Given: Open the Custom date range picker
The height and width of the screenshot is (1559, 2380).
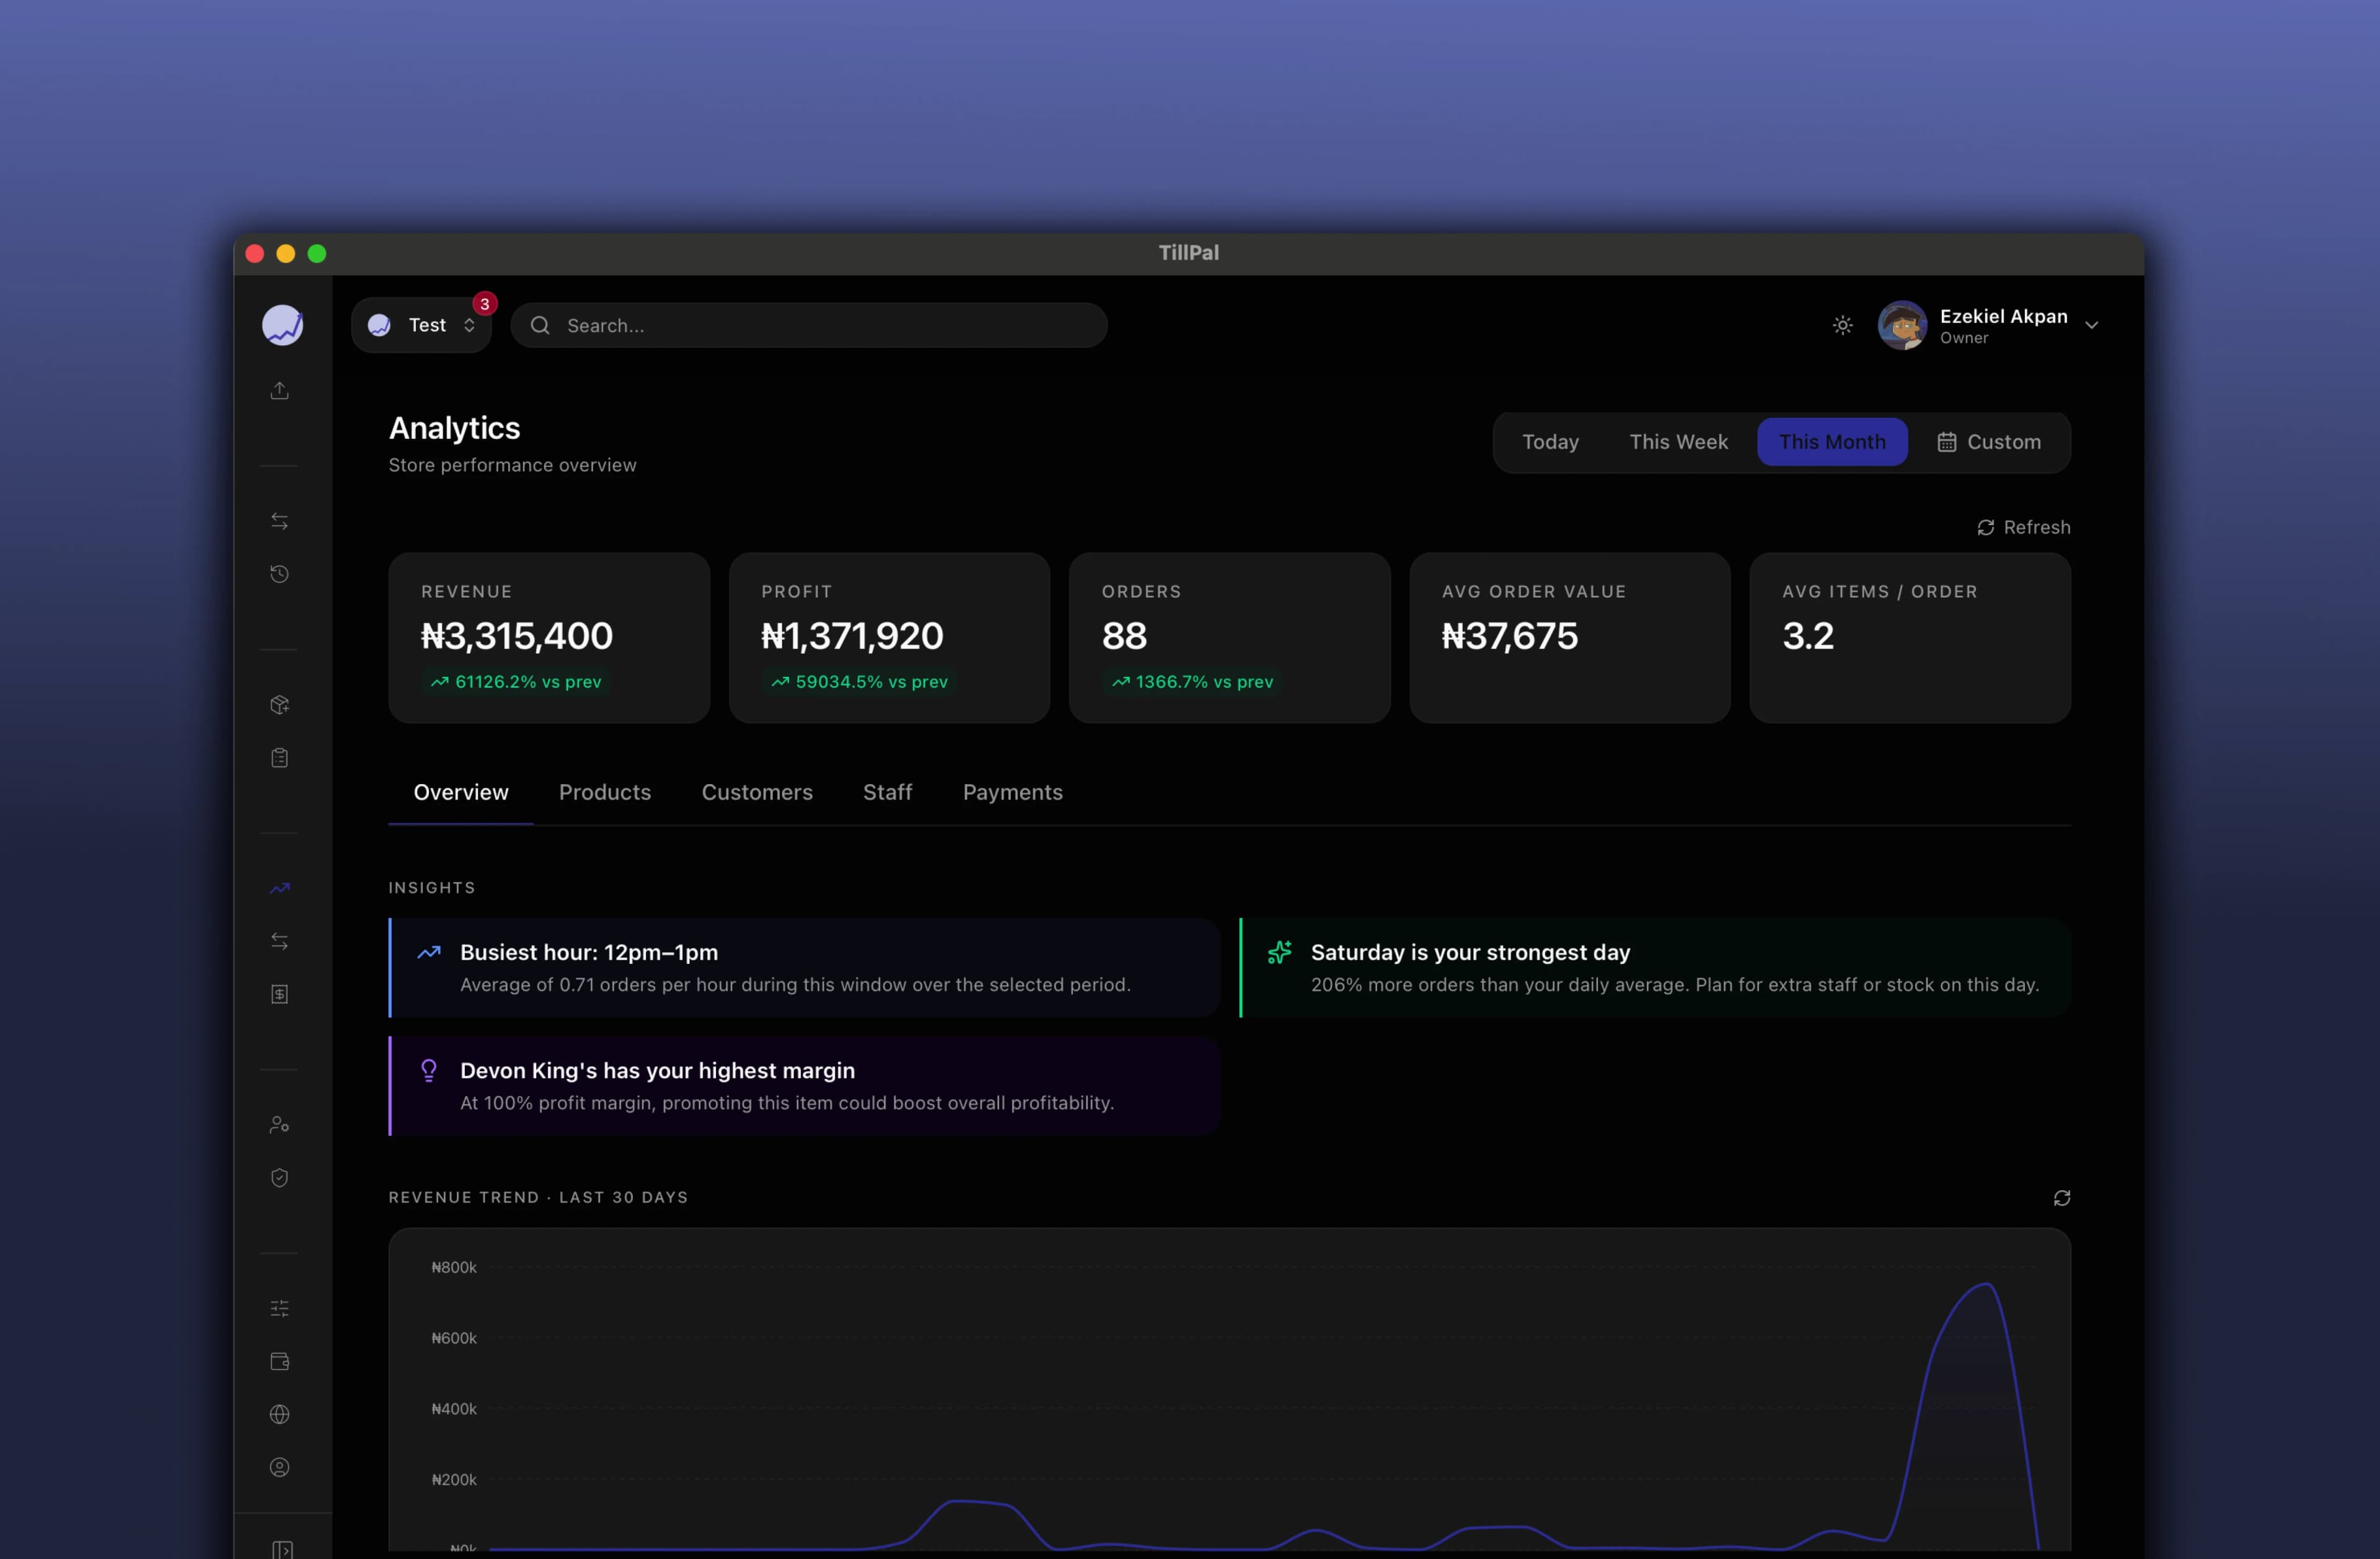Looking at the screenshot, I should [x=1989, y=442].
